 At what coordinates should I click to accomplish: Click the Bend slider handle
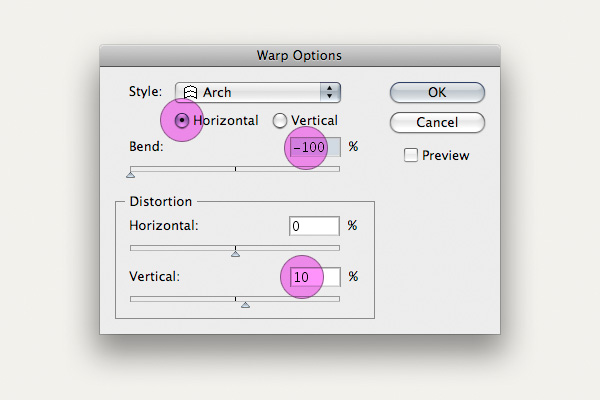130,175
